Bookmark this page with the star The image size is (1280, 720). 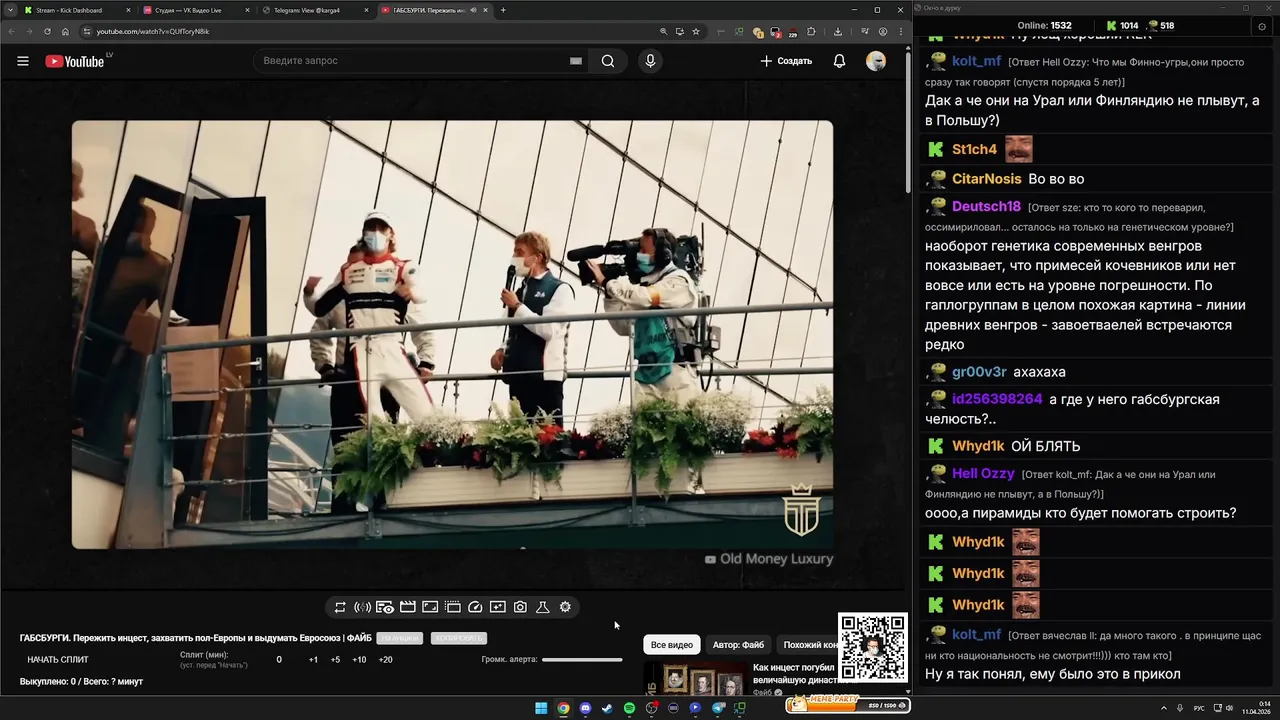pyautogui.click(x=696, y=31)
